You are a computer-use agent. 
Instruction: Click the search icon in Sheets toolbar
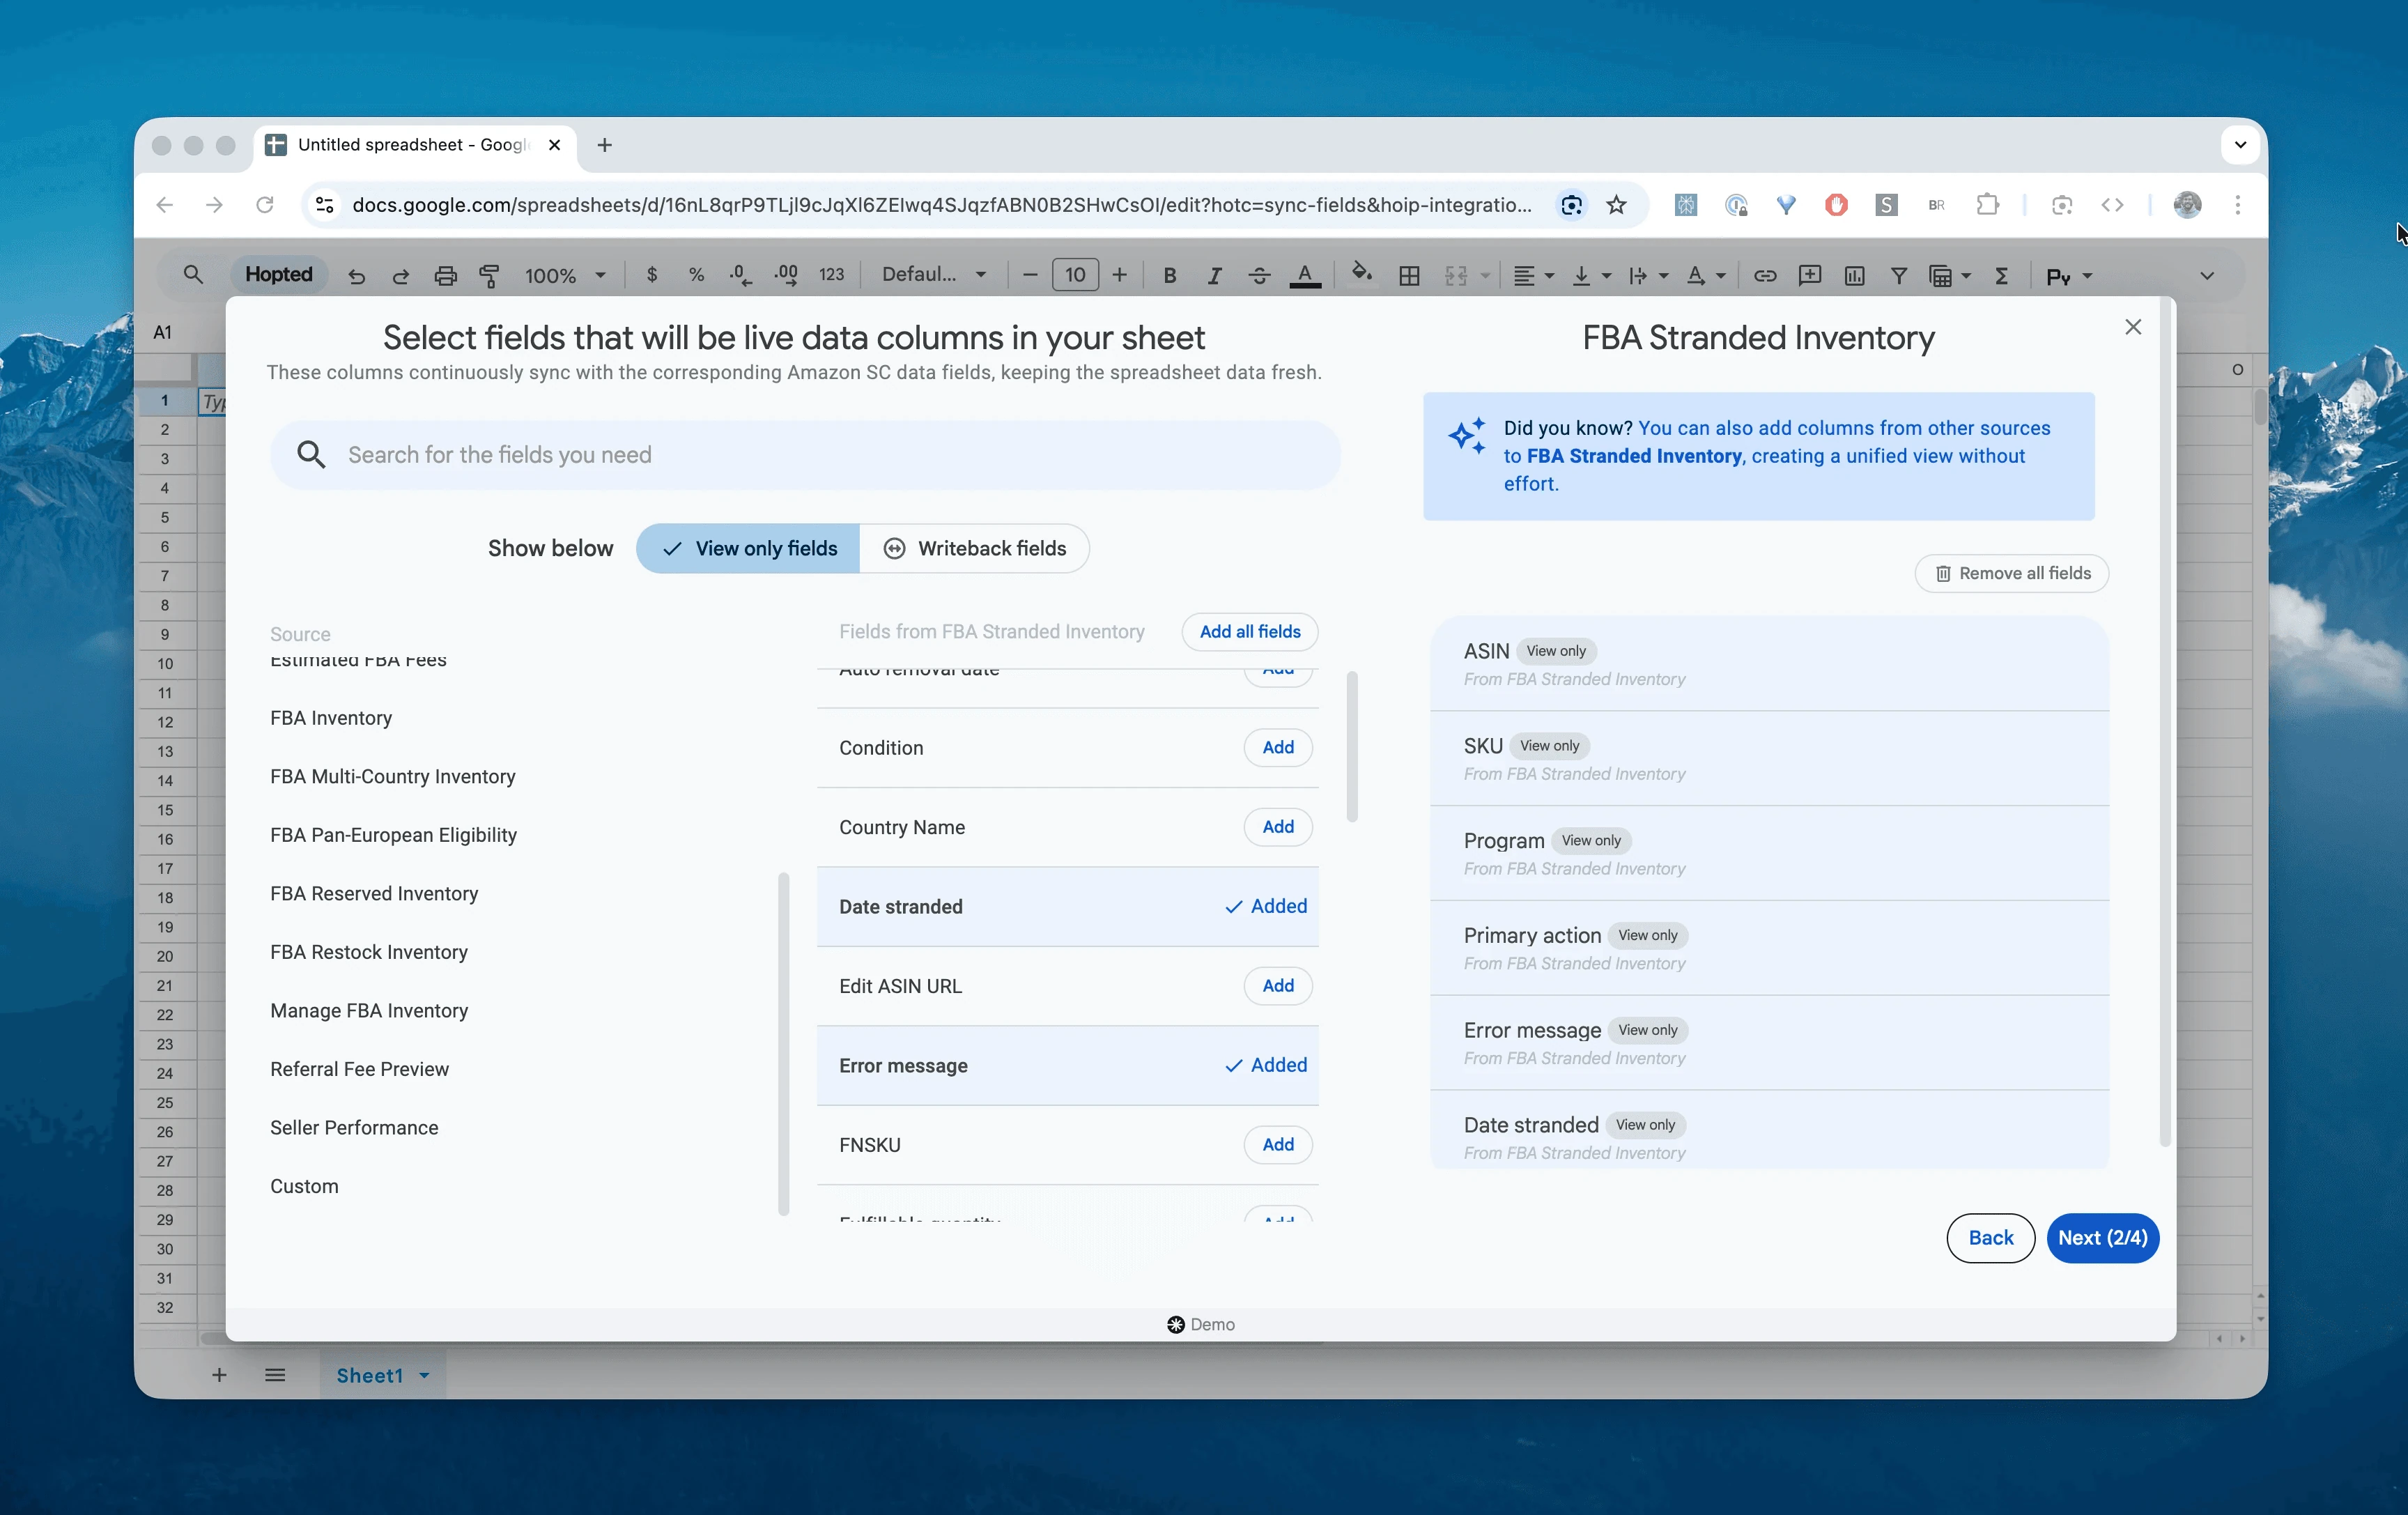[x=193, y=274]
